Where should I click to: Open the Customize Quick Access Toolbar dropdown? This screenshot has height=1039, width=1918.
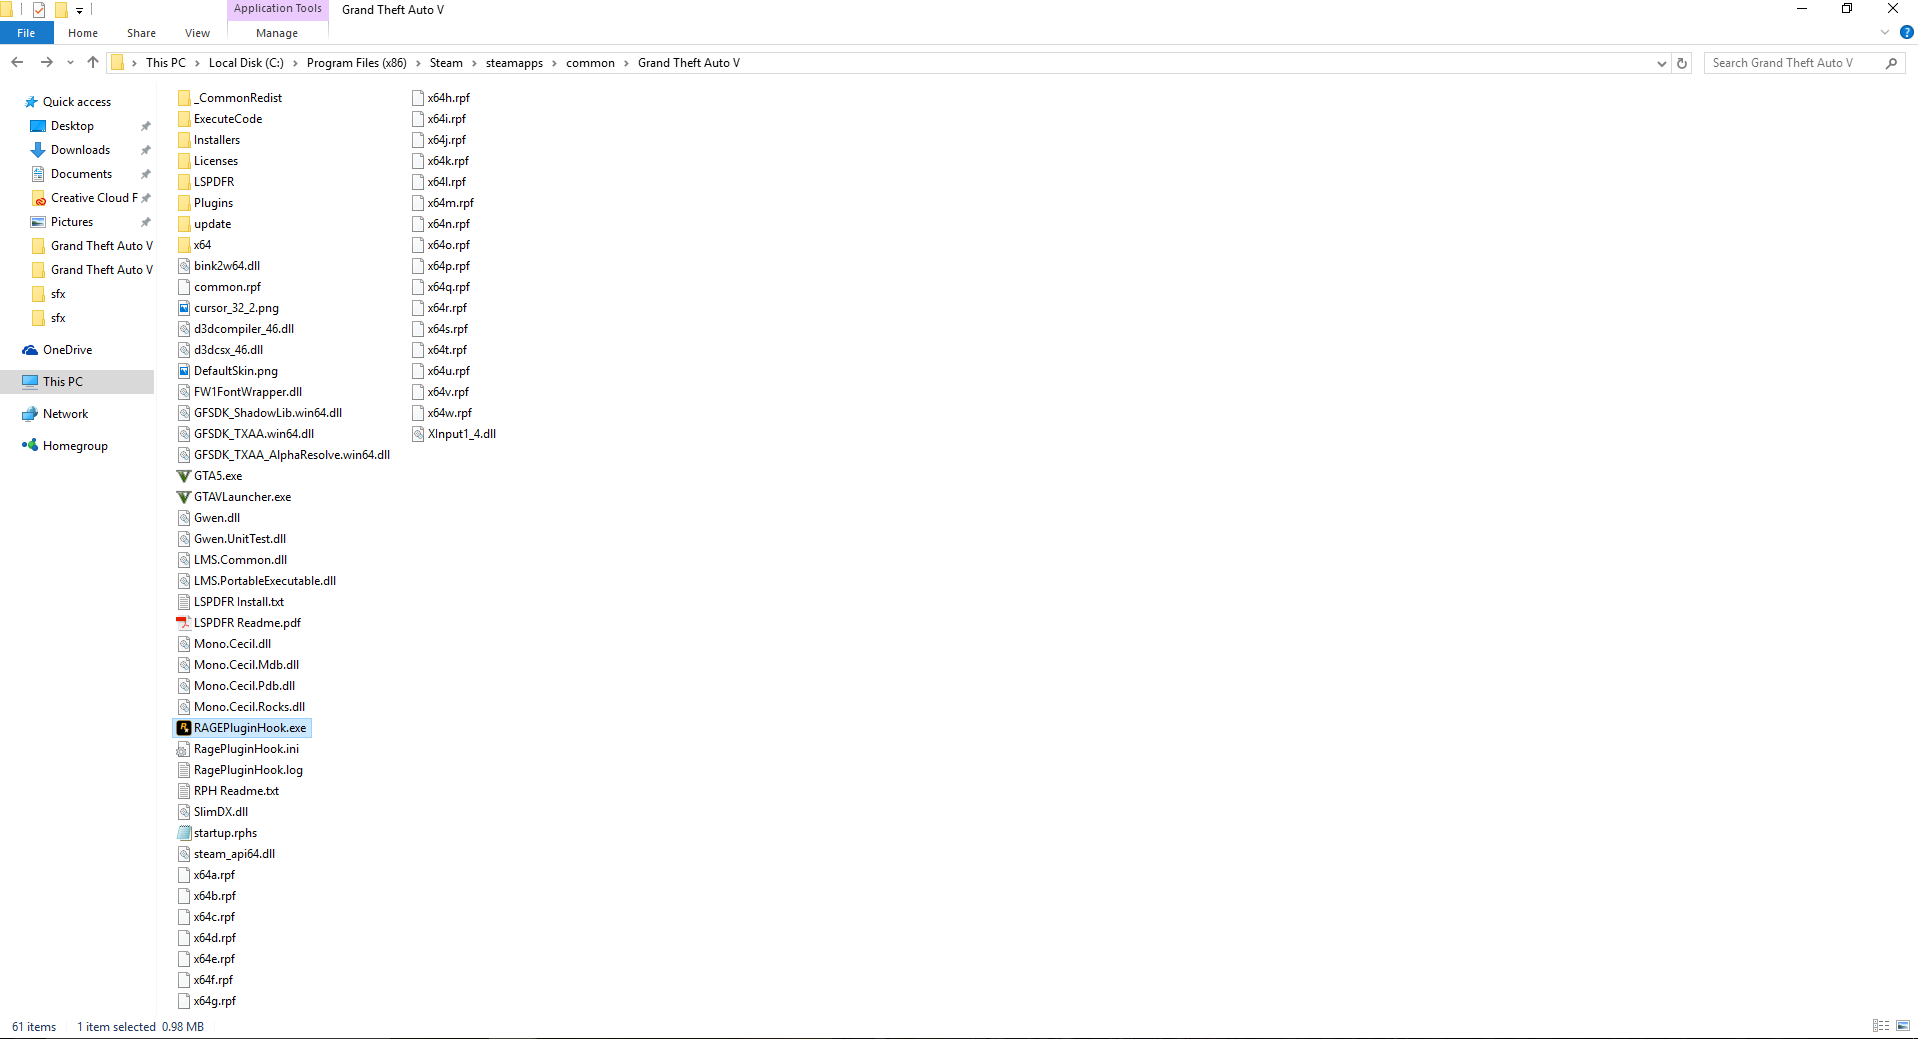point(79,10)
